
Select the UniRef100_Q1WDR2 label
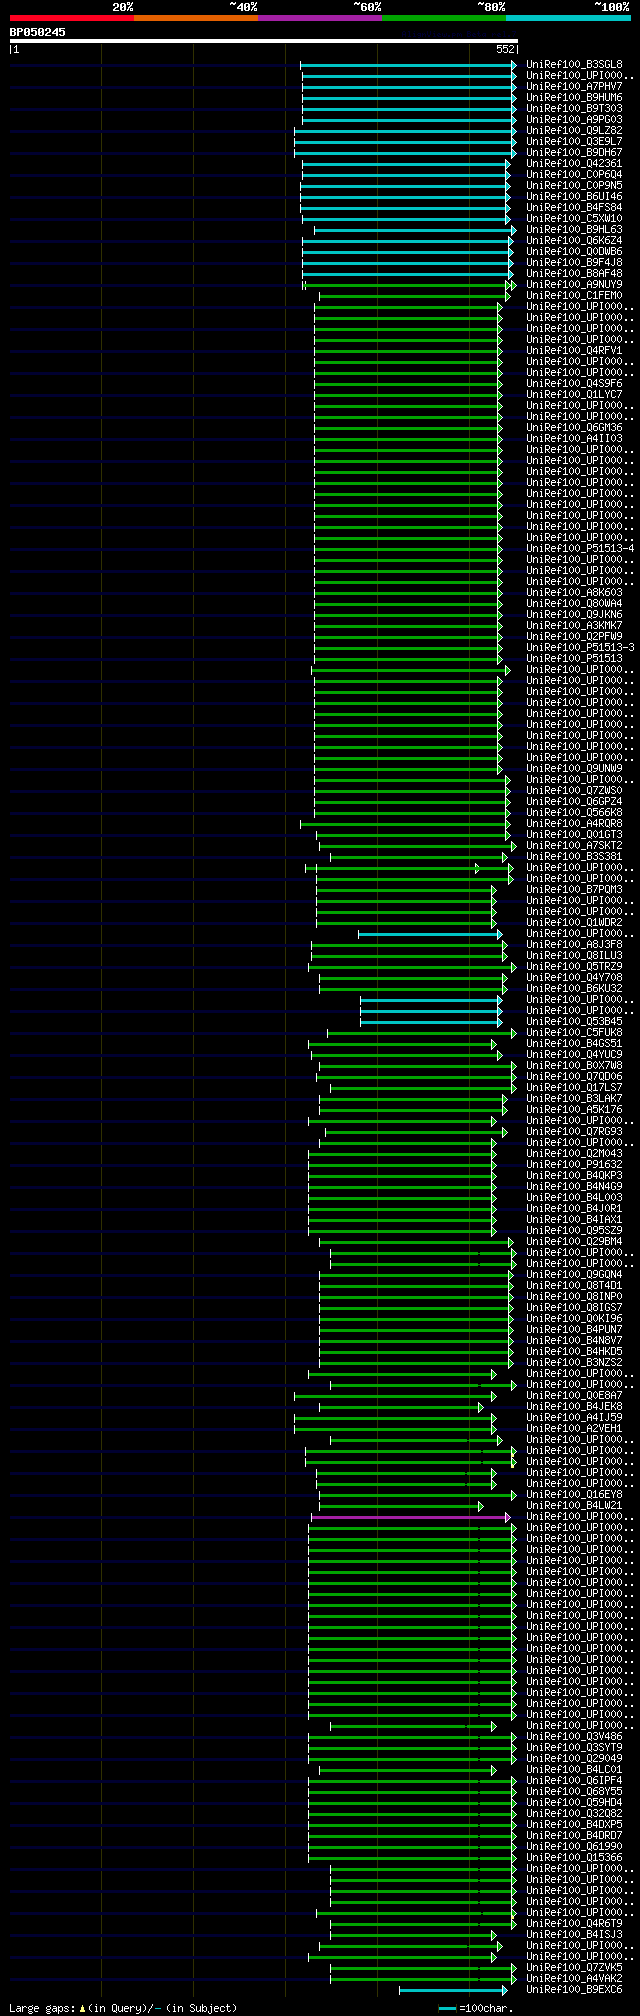574,923
